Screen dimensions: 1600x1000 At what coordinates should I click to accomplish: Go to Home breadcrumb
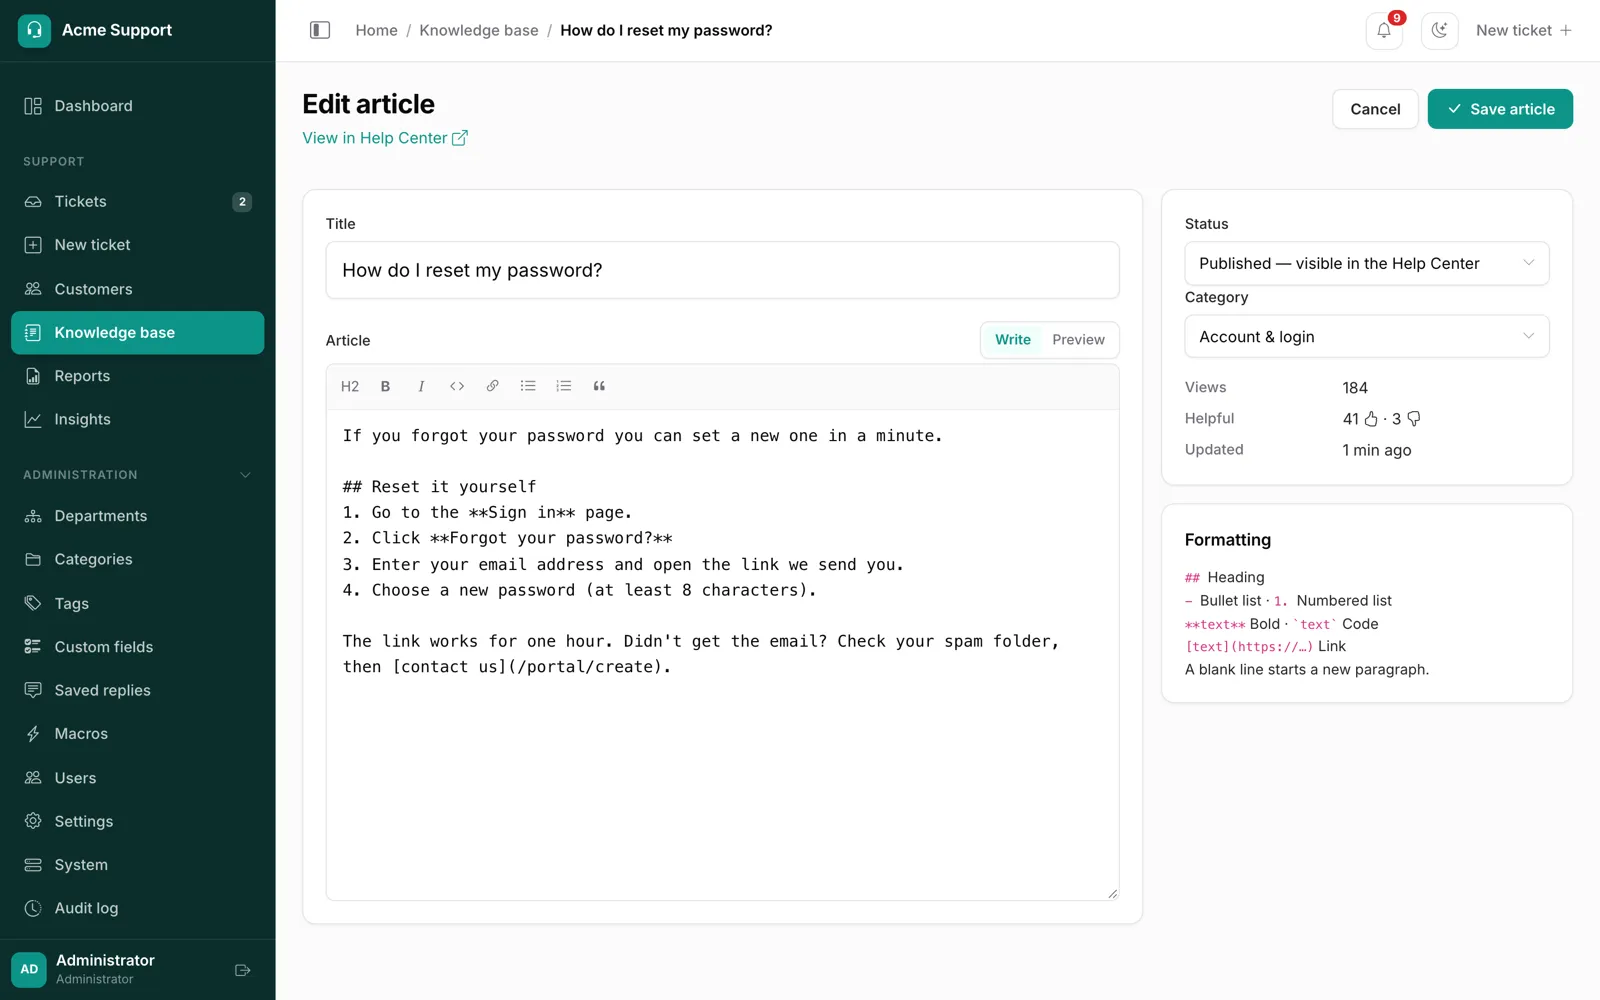click(376, 30)
